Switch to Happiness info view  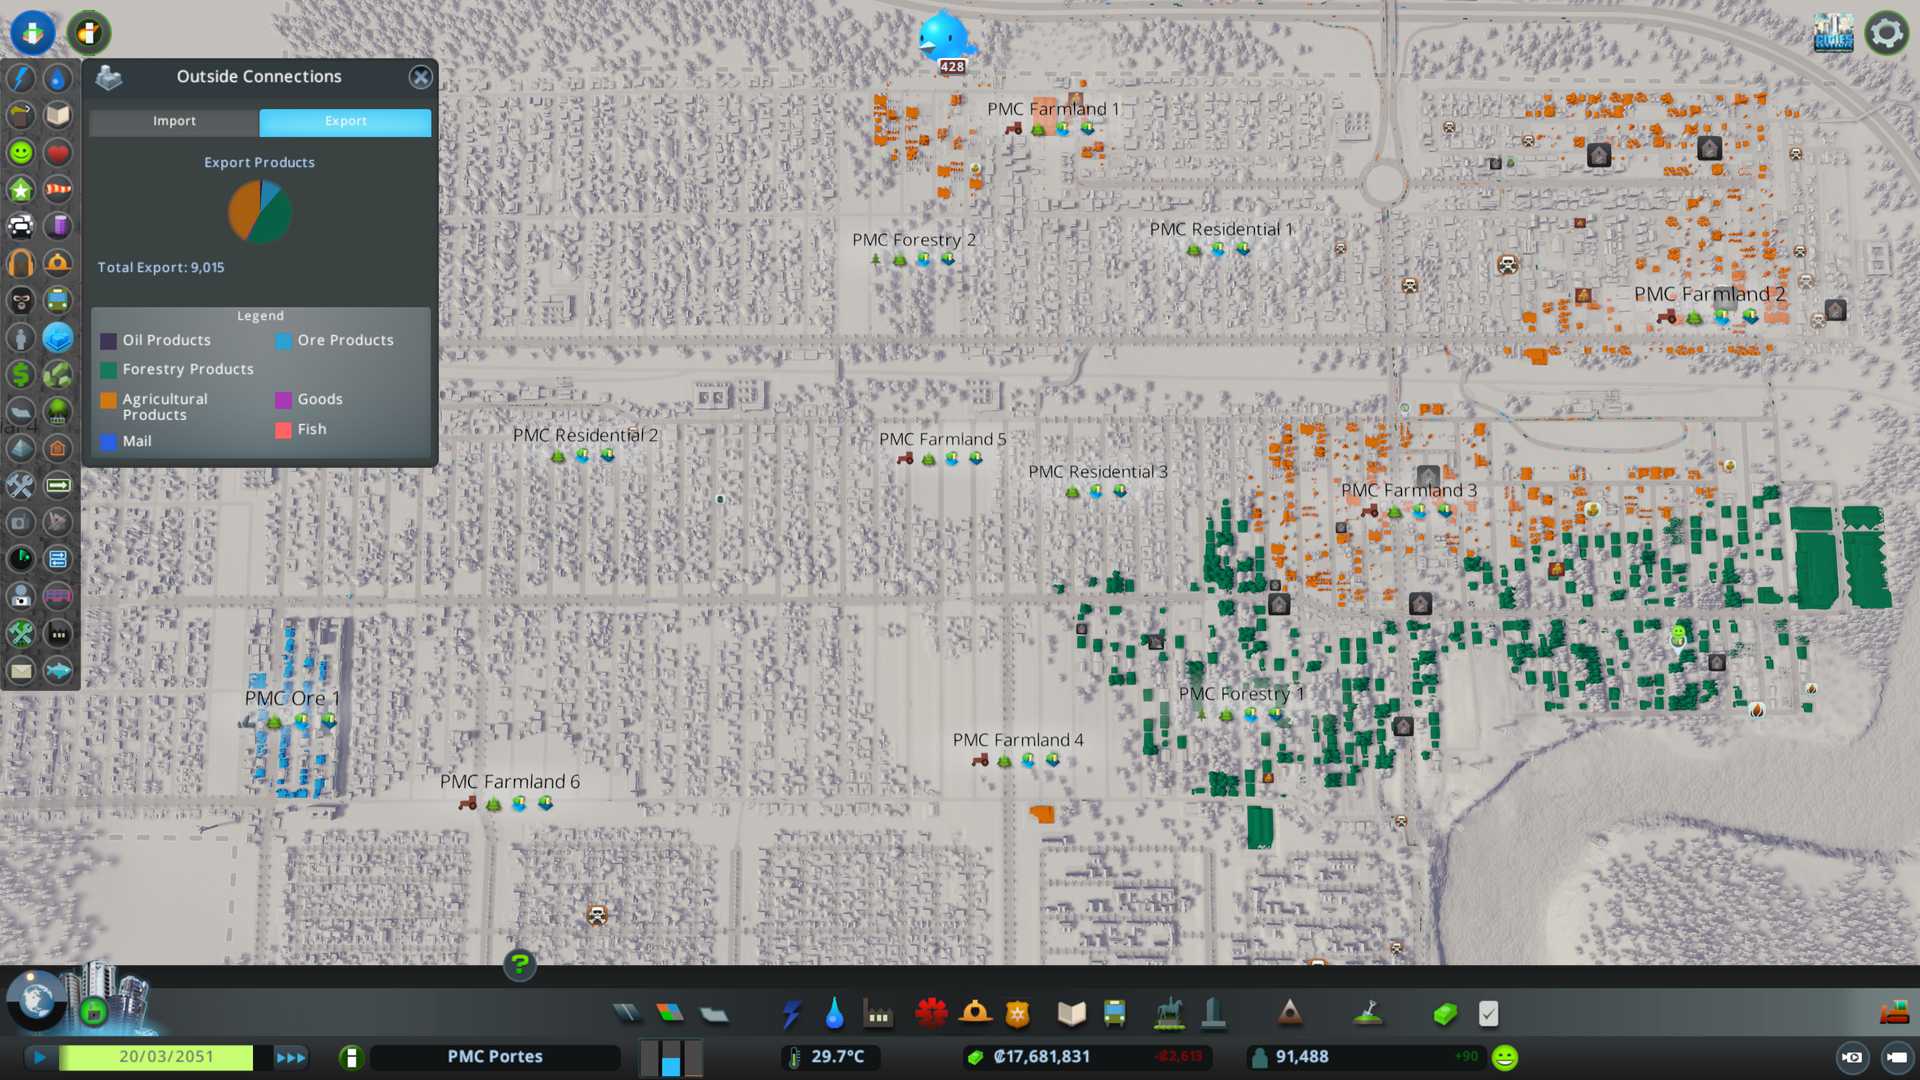tap(21, 152)
